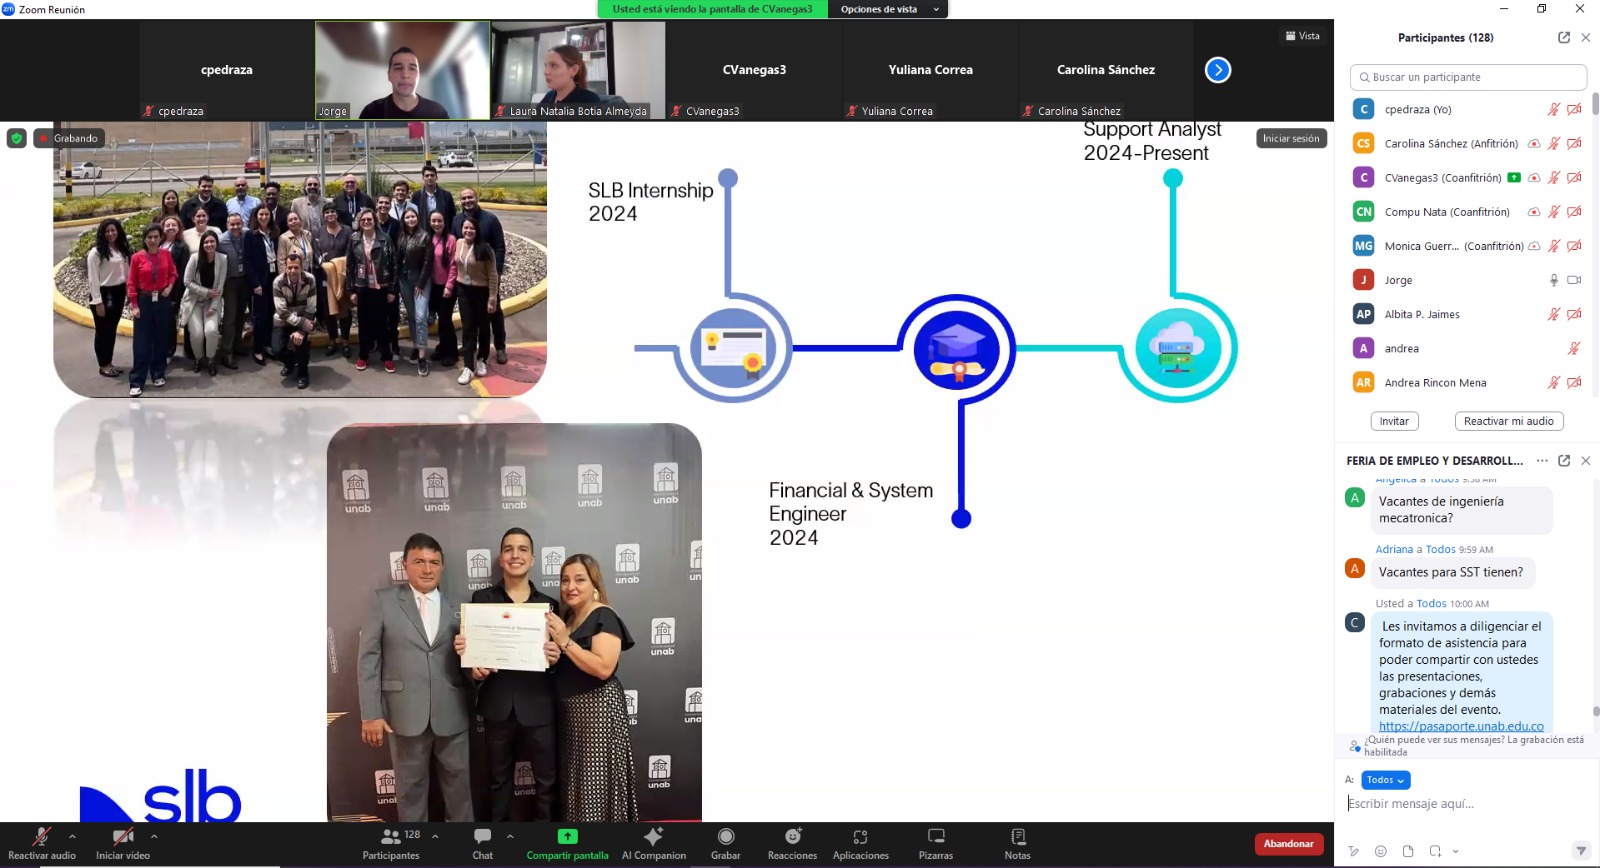Screen dimensions: 1600x868
Task: Pop out the Participantes panel
Action: 1564,37
